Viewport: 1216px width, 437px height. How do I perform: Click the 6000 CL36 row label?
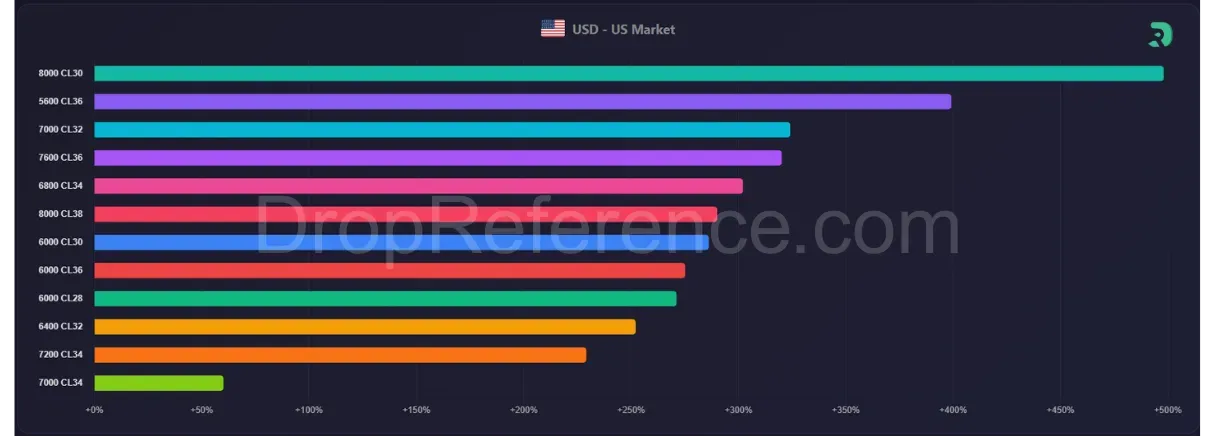pyautogui.click(x=61, y=270)
